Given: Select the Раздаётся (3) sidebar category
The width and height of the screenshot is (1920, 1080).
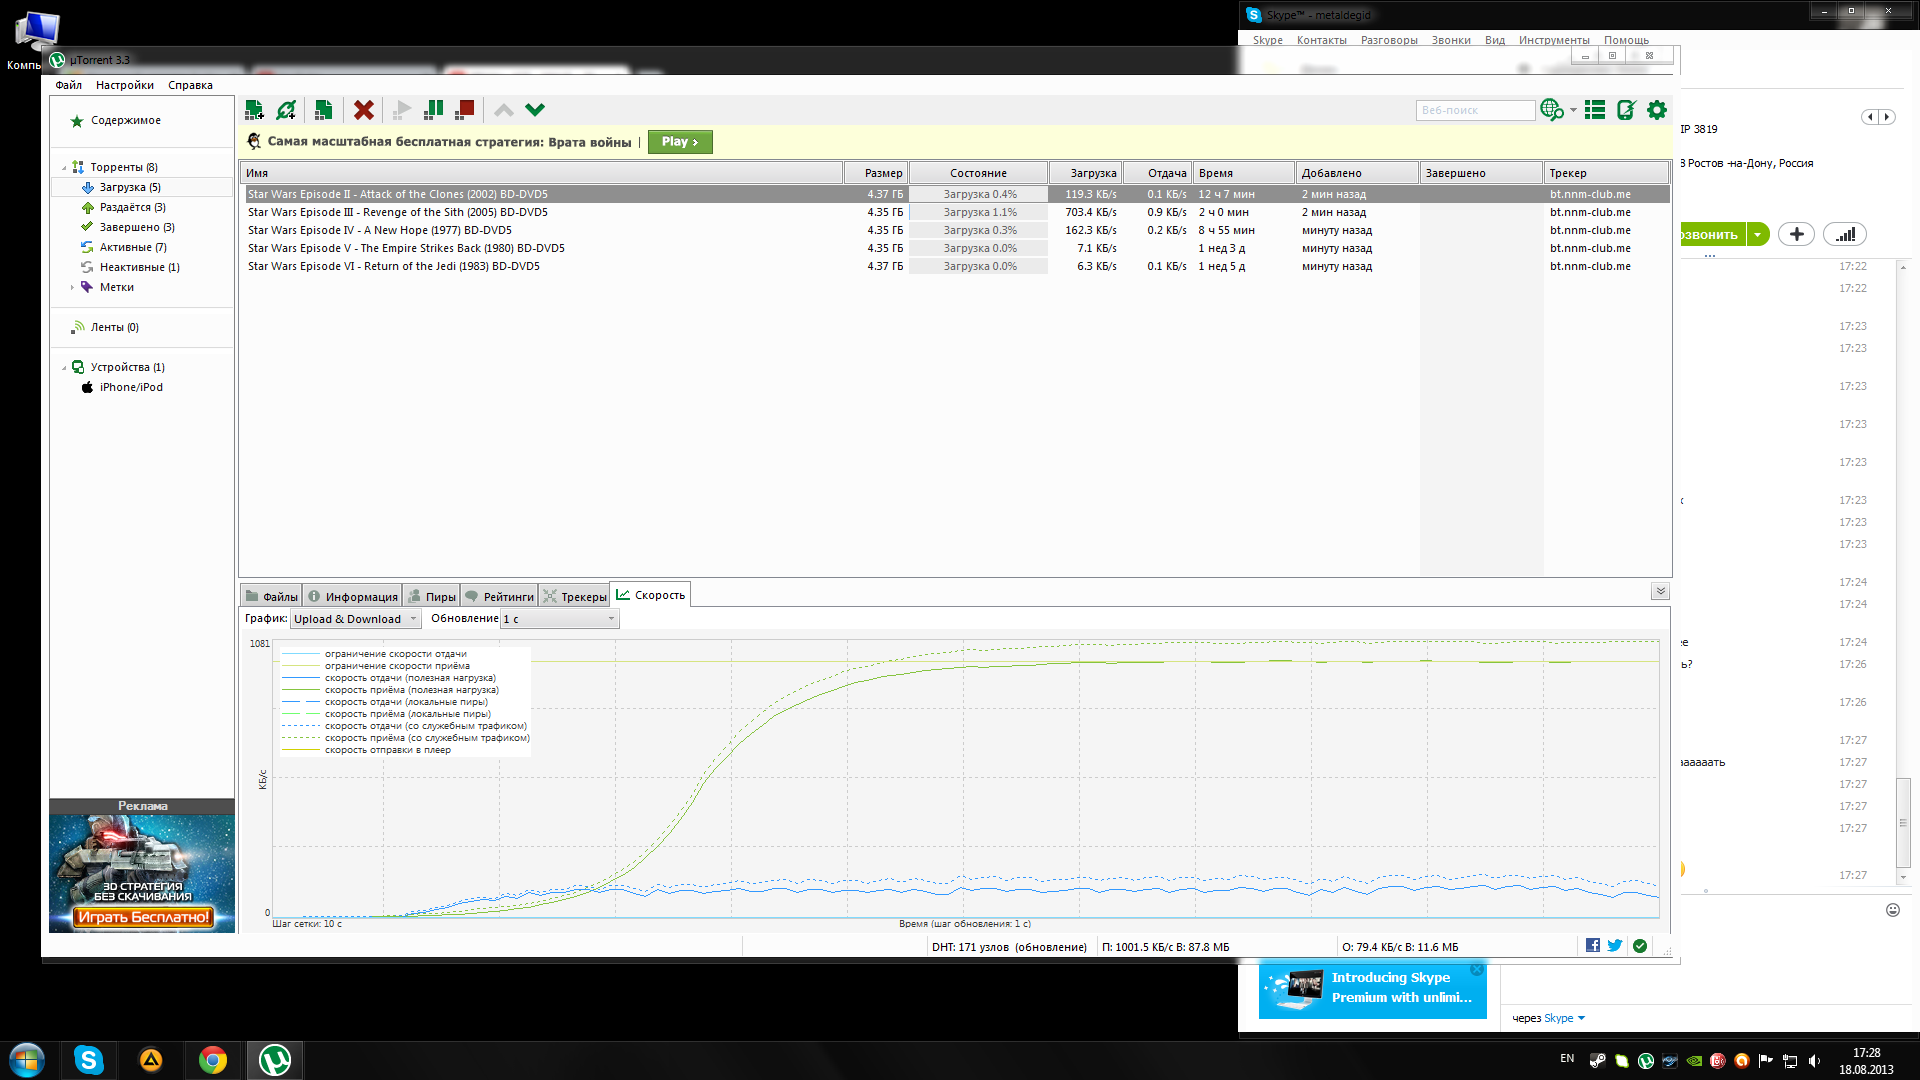Looking at the screenshot, I should tap(132, 207).
